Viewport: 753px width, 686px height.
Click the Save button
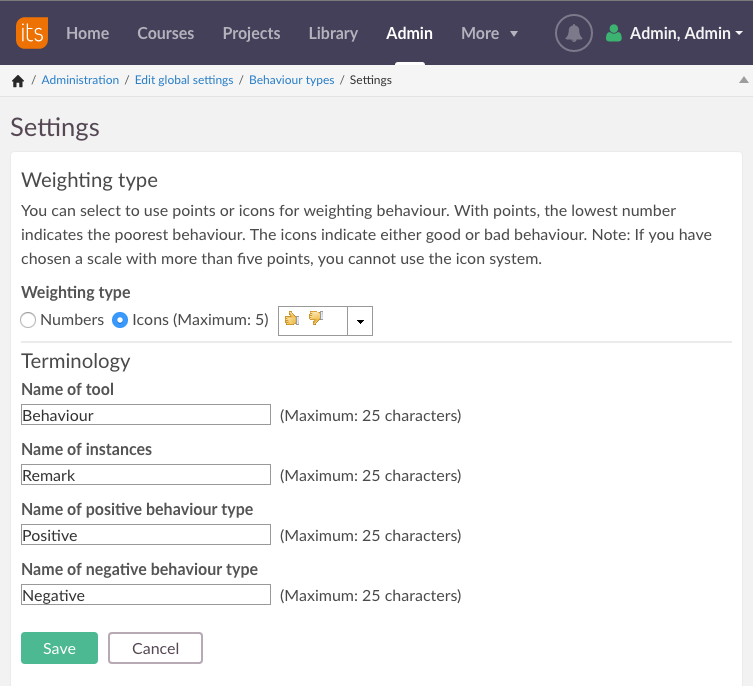click(59, 648)
